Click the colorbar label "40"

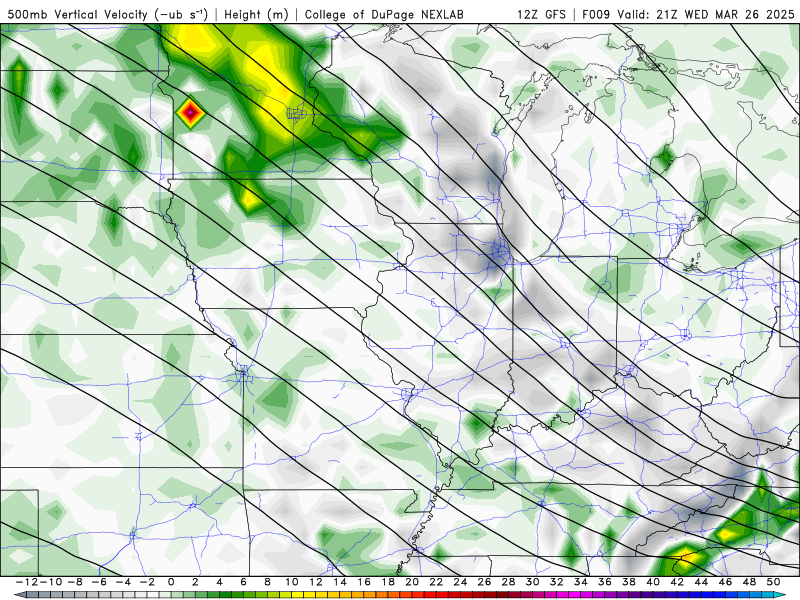pyautogui.click(x=653, y=582)
